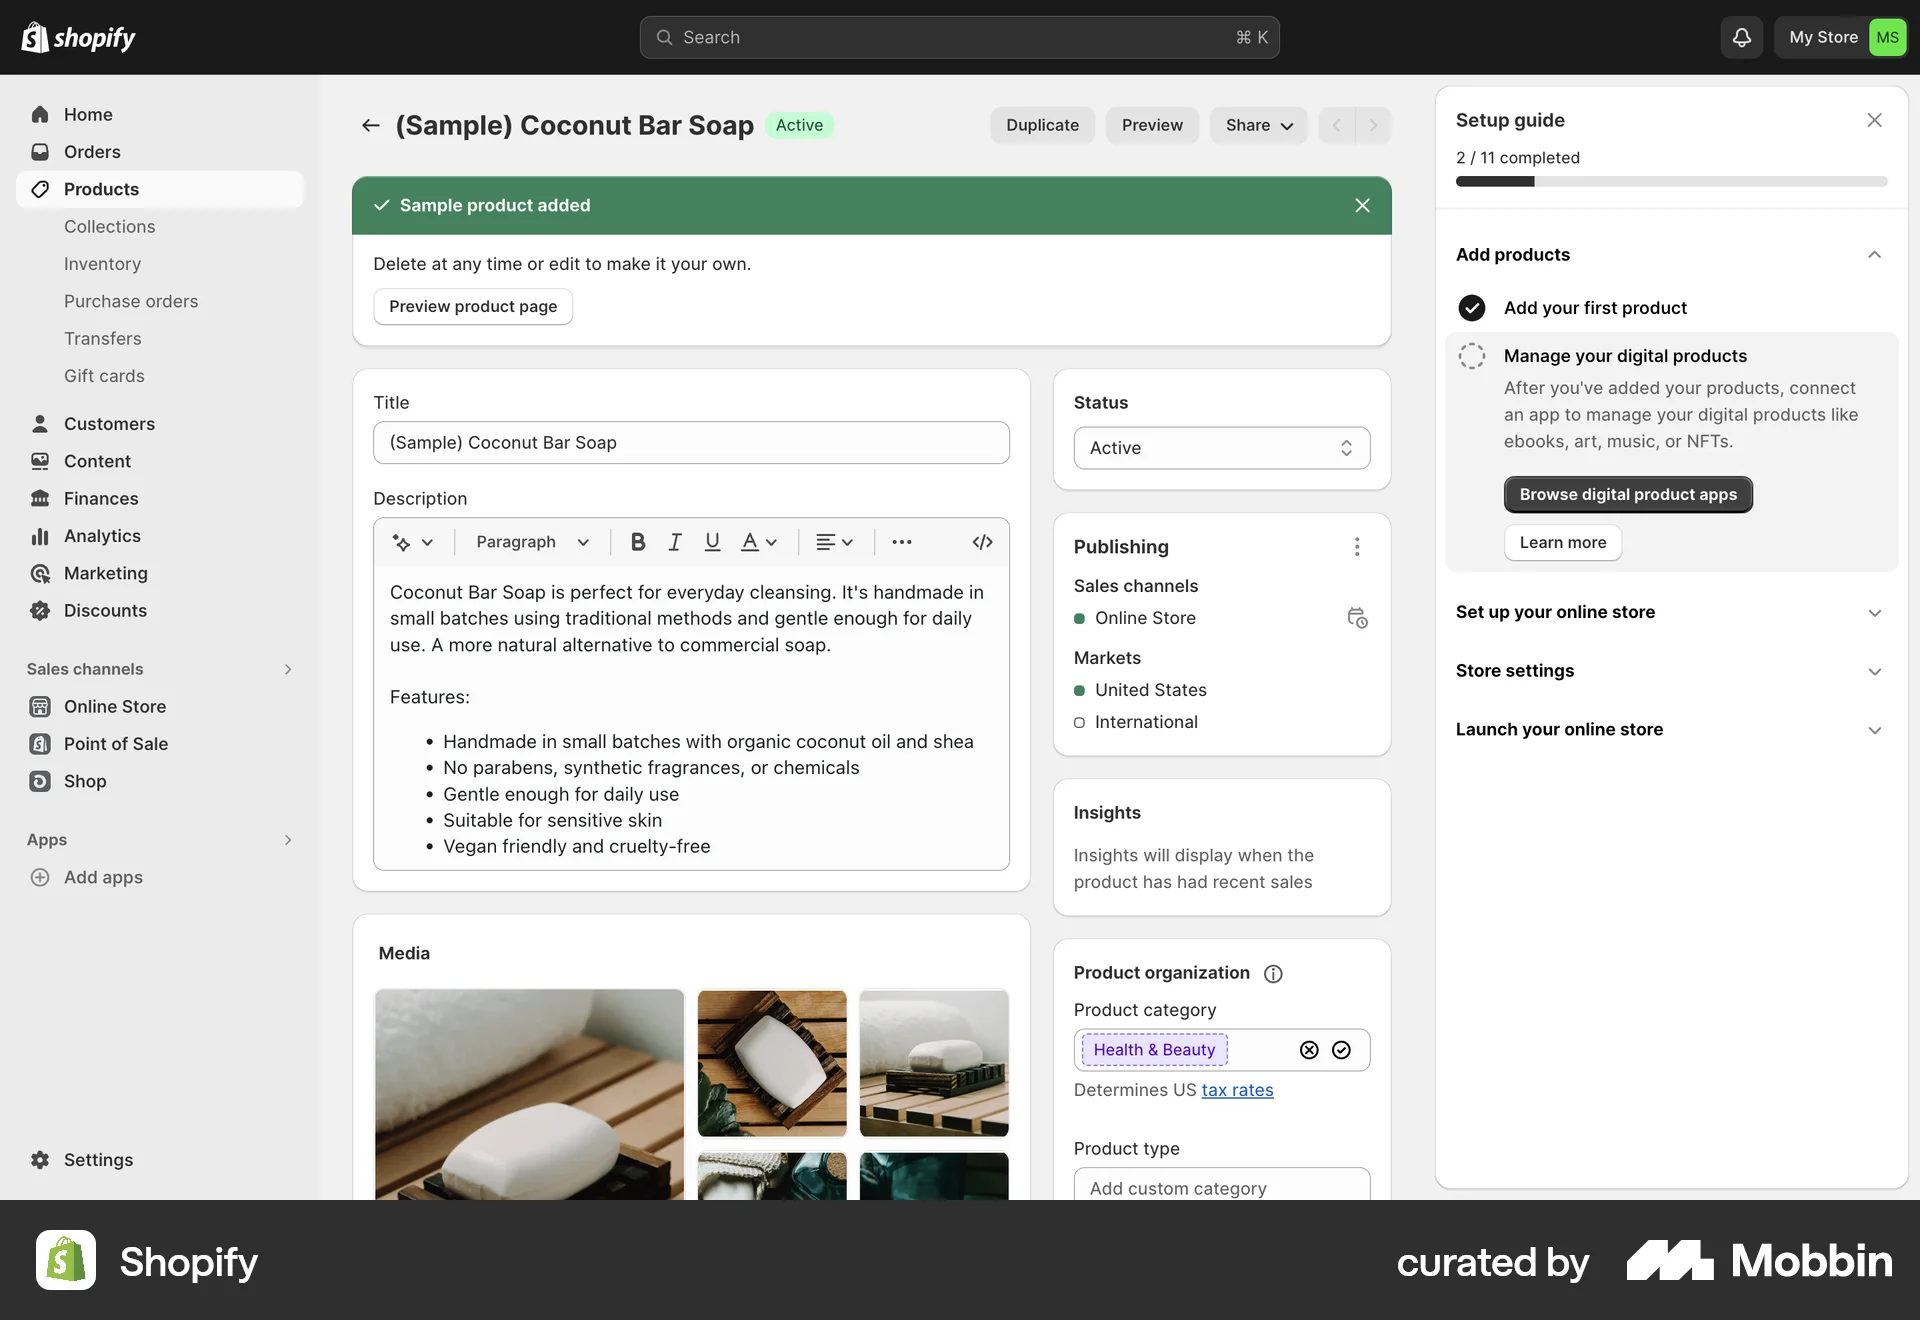Collapse the Add products section

click(x=1874, y=255)
